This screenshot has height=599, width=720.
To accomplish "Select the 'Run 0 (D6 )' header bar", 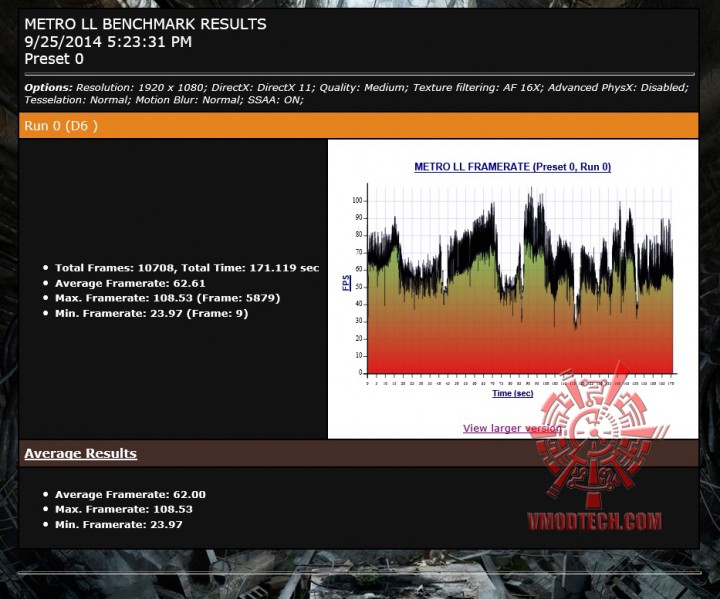I will click(x=359, y=125).
